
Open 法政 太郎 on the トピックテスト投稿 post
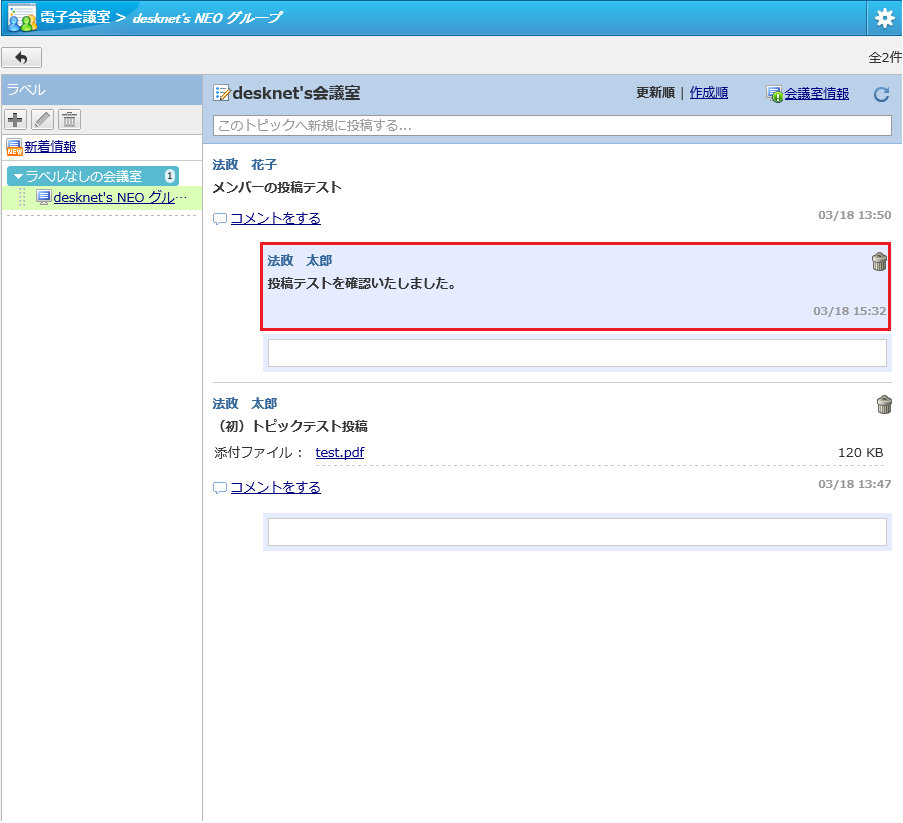(245, 403)
